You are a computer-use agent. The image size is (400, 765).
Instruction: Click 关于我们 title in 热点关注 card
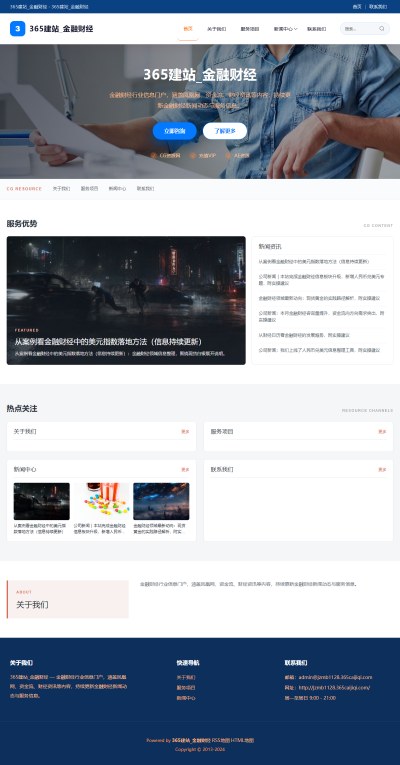coord(25,432)
